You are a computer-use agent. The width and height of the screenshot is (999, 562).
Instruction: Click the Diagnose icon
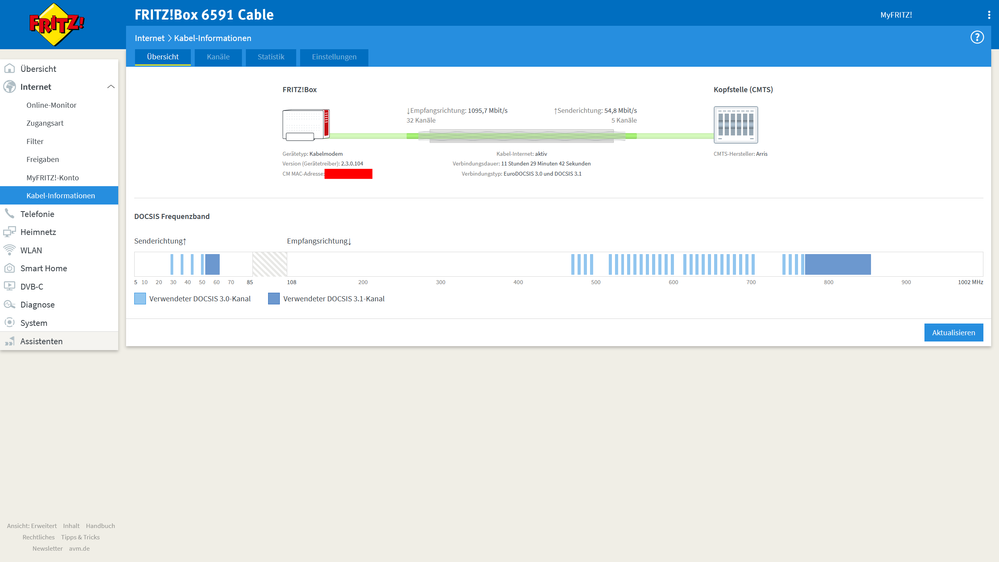pos(10,305)
